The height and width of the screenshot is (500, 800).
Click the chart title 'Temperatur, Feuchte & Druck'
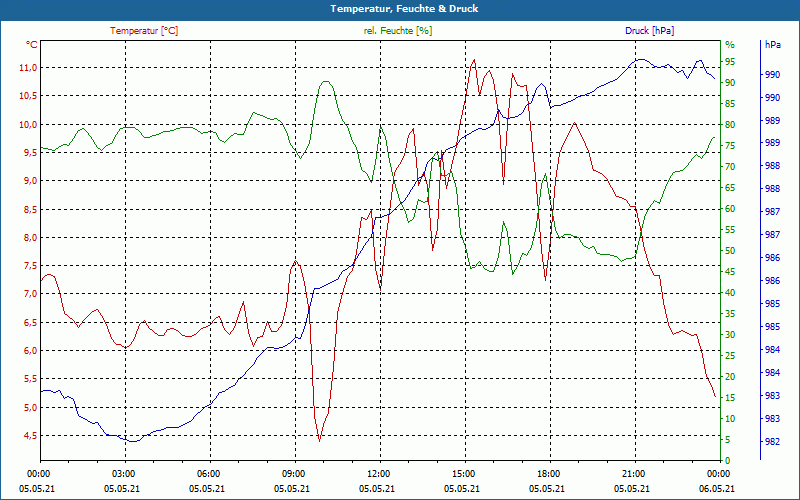404,9
